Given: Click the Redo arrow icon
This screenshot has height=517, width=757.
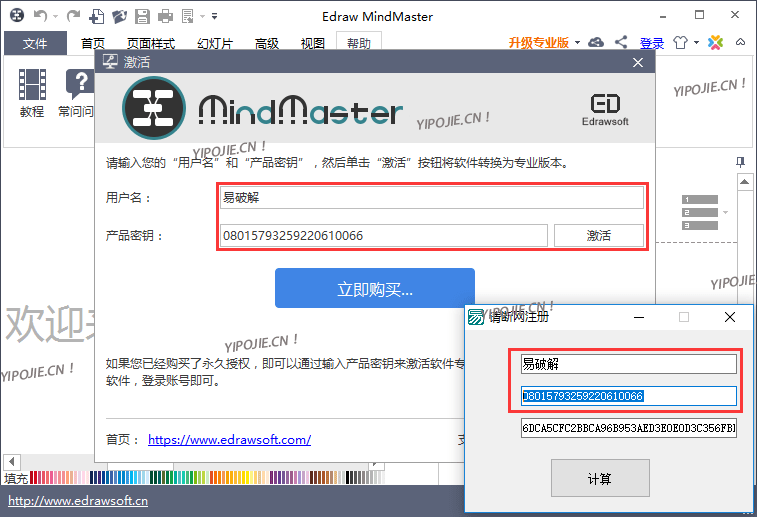Looking at the screenshot, I should (73, 16).
